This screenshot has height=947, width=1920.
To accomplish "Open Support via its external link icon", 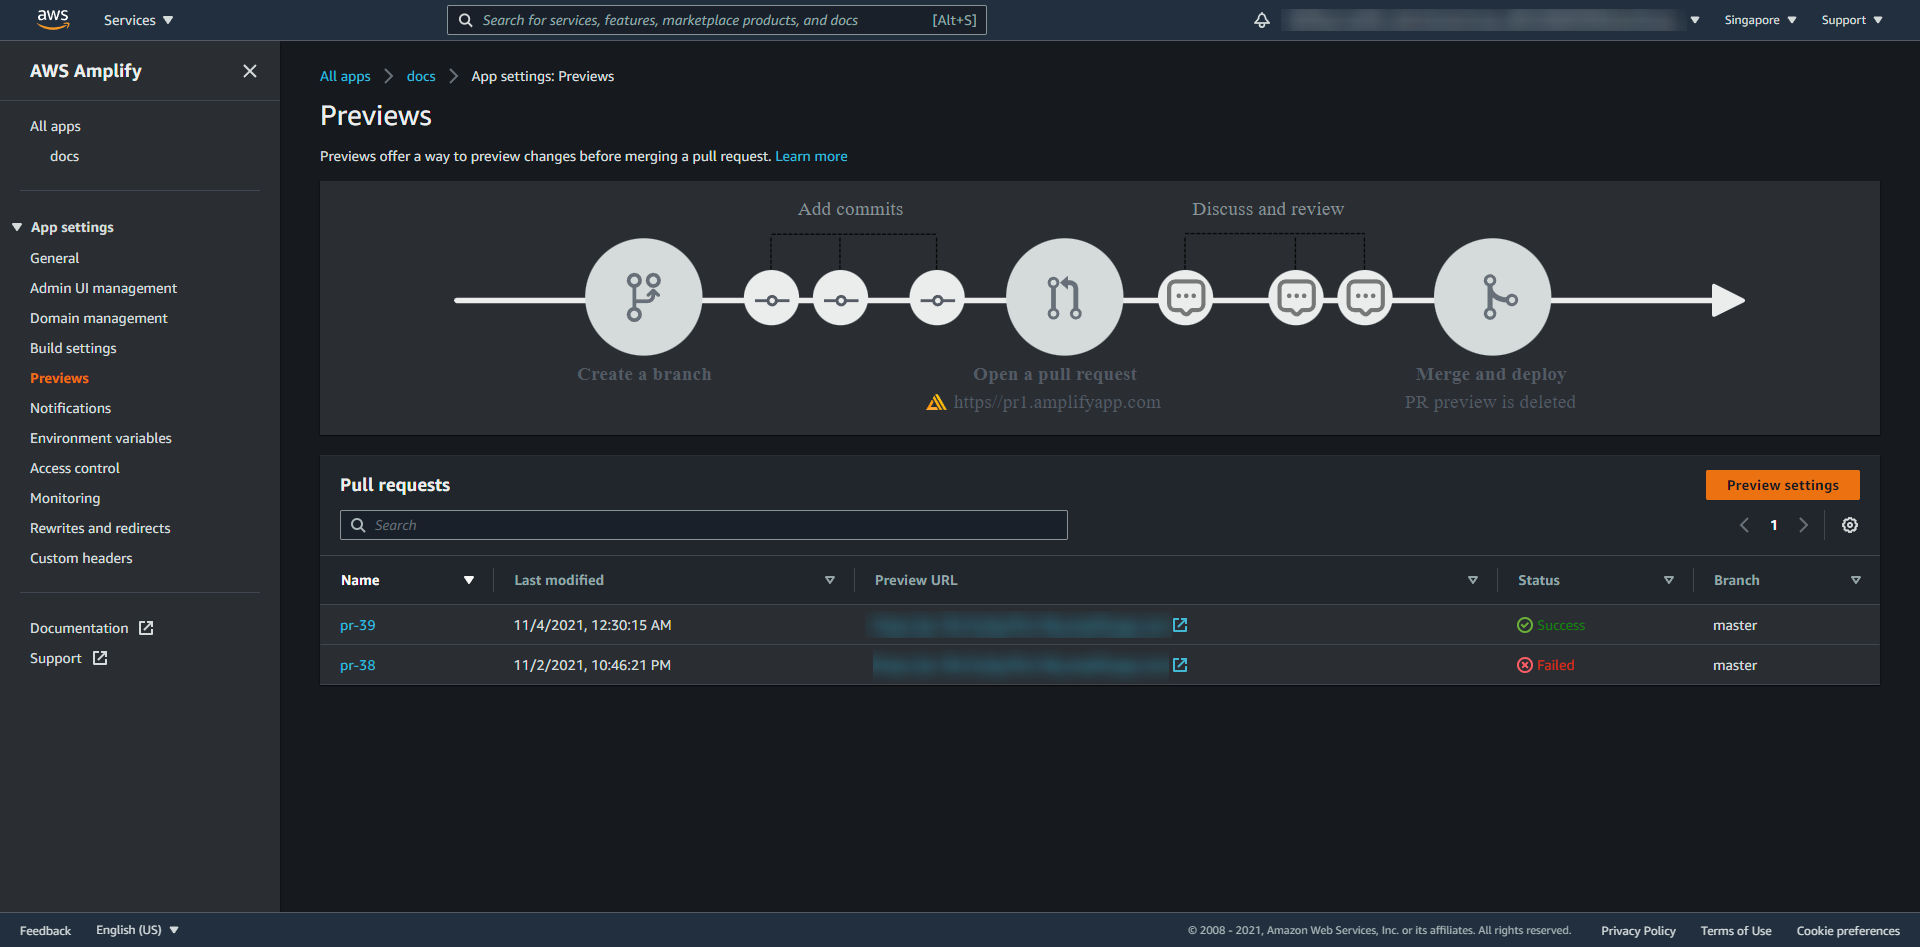I will click(x=99, y=657).
